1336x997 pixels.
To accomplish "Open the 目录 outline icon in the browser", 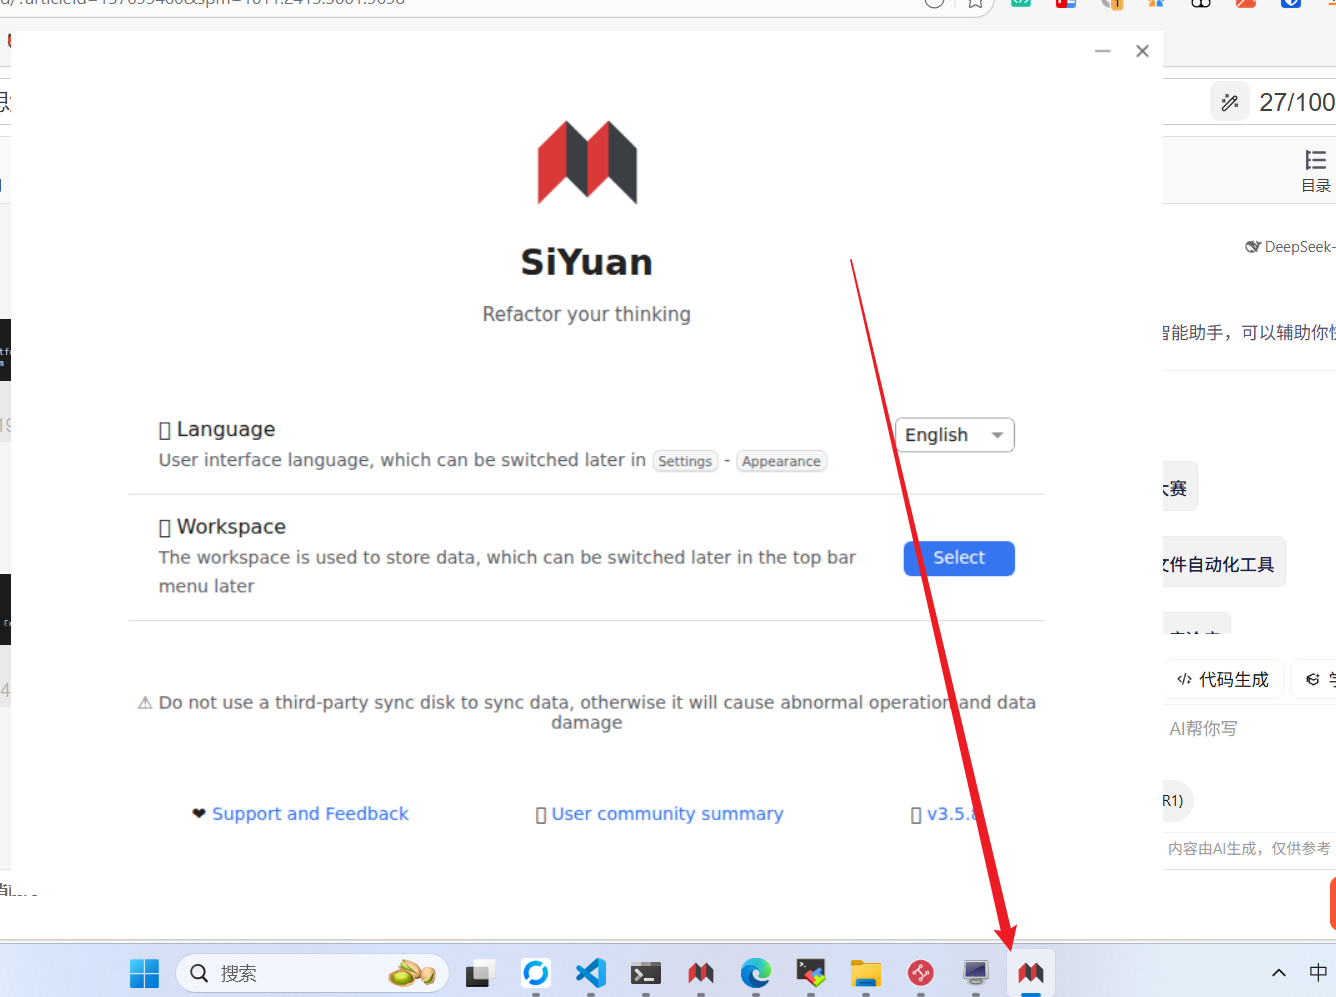I will [1316, 171].
